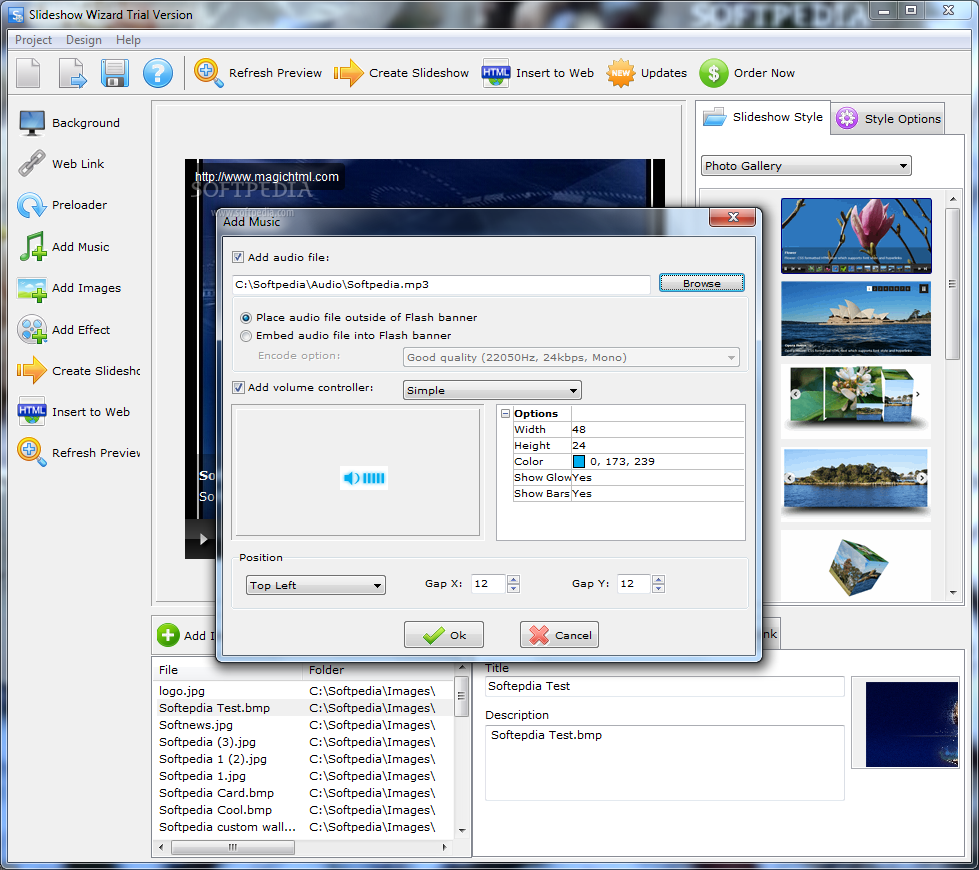979x870 pixels.
Task: Open the Encode option quality dropdown
Action: (x=571, y=357)
